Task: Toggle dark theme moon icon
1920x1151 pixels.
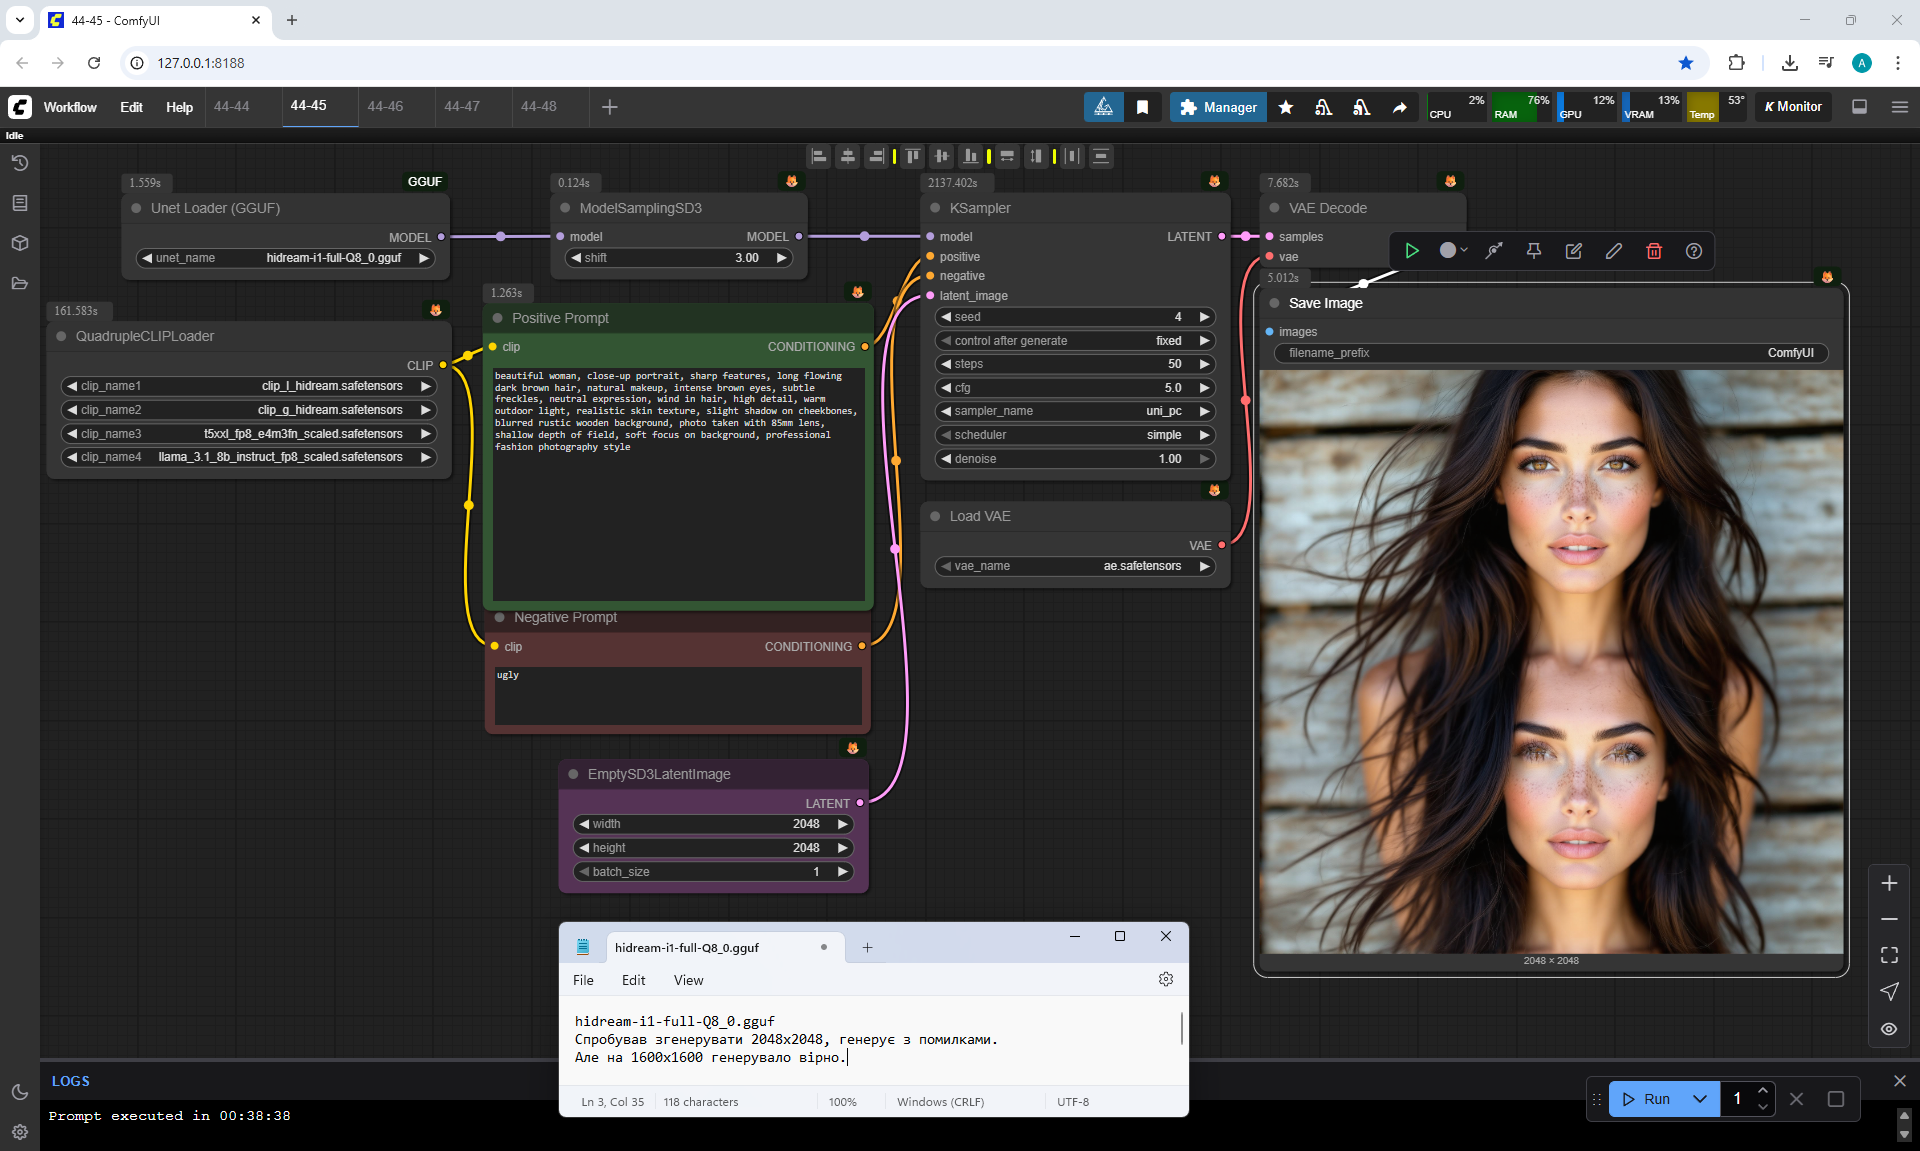Action: point(19,1092)
